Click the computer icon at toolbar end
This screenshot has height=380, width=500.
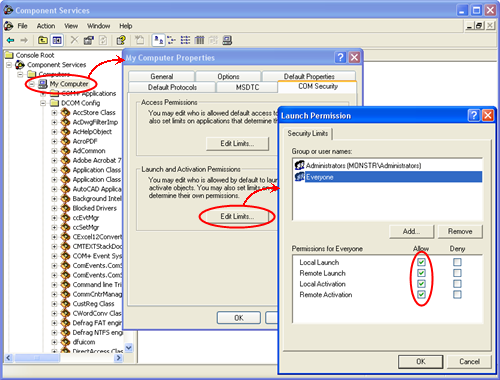(227, 40)
